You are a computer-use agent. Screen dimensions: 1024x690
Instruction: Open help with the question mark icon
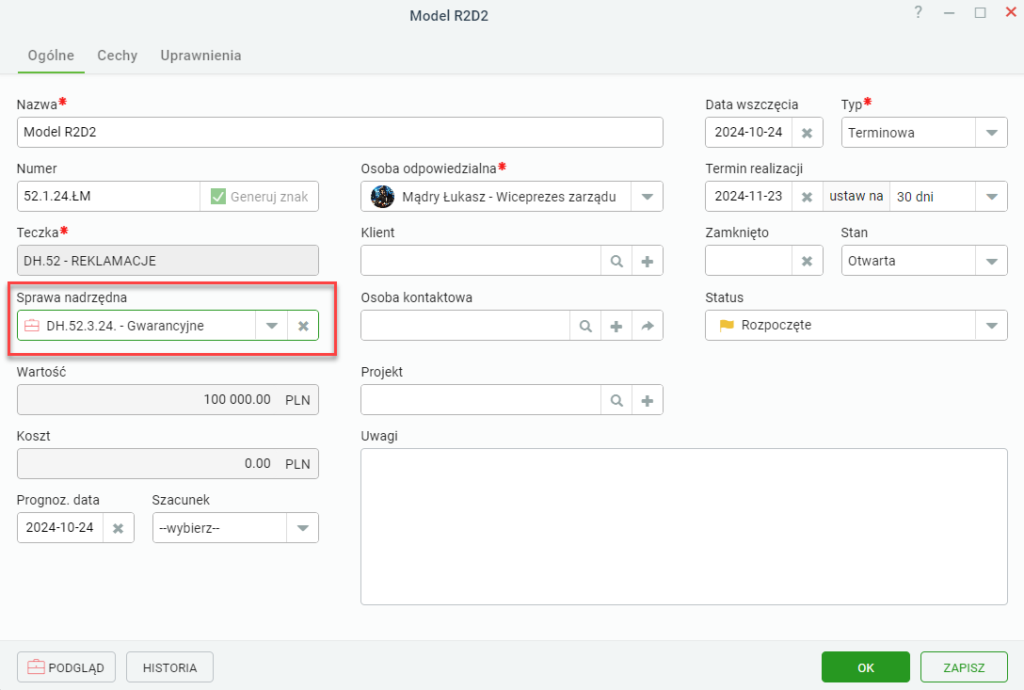pyautogui.click(x=918, y=12)
